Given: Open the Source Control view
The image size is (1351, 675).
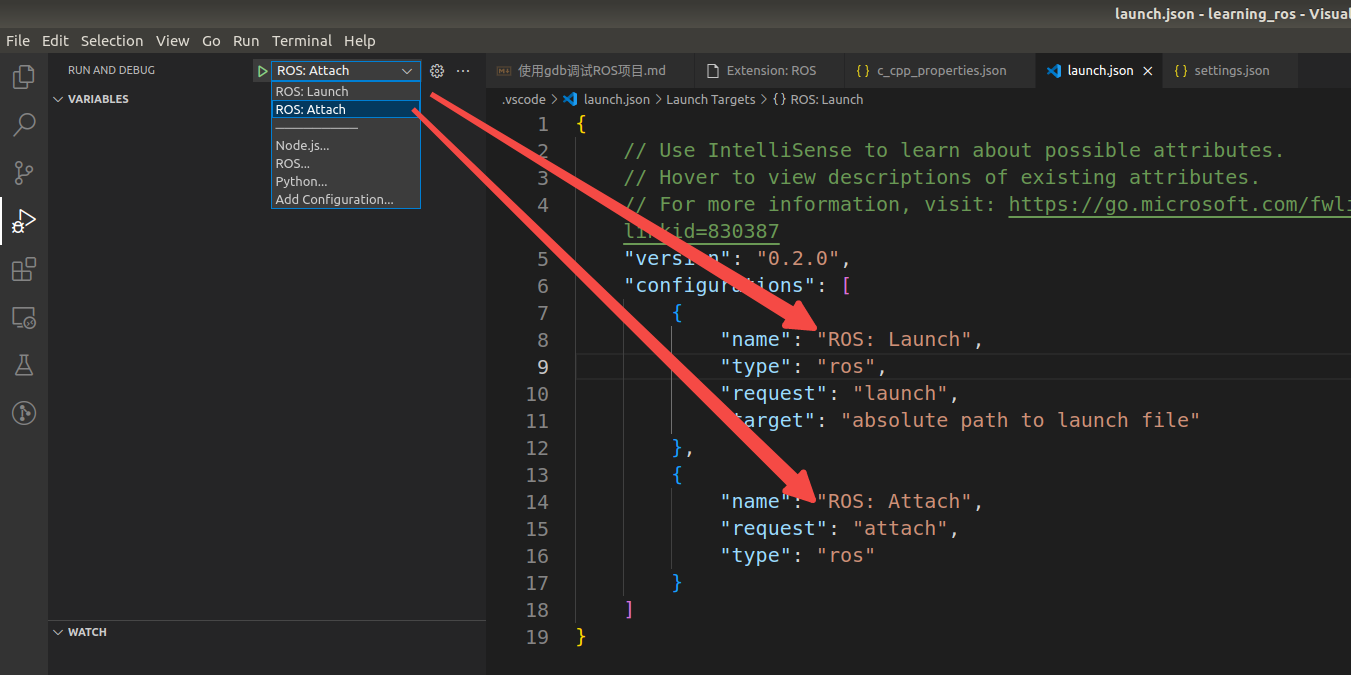Looking at the screenshot, I should pos(24,173).
